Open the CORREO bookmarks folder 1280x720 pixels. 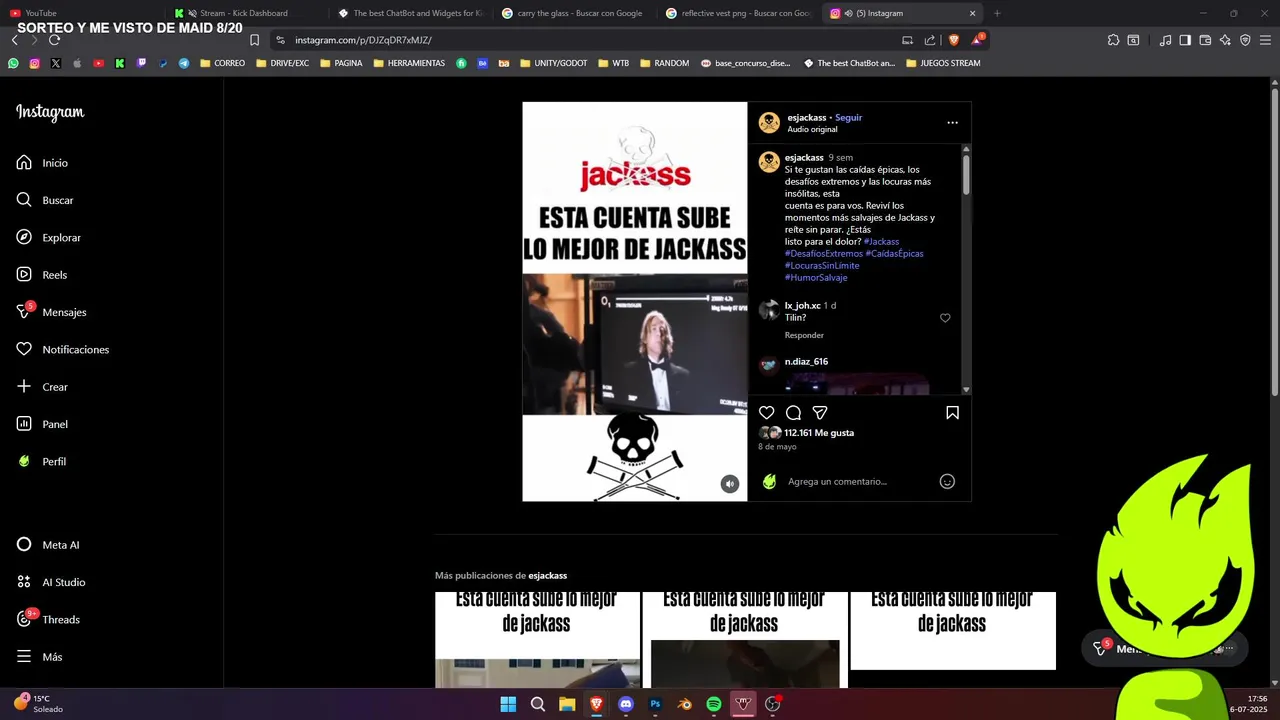pyautogui.click(x=222, y=63)
